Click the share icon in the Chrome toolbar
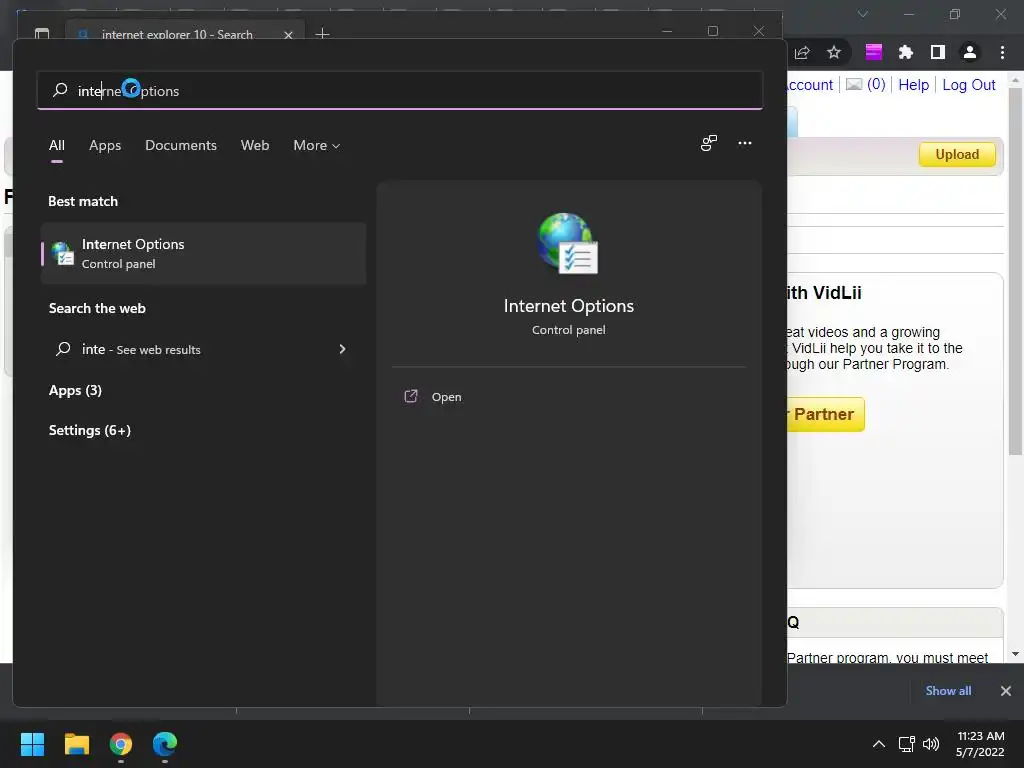1024x768 pixels. coord(802,52)
